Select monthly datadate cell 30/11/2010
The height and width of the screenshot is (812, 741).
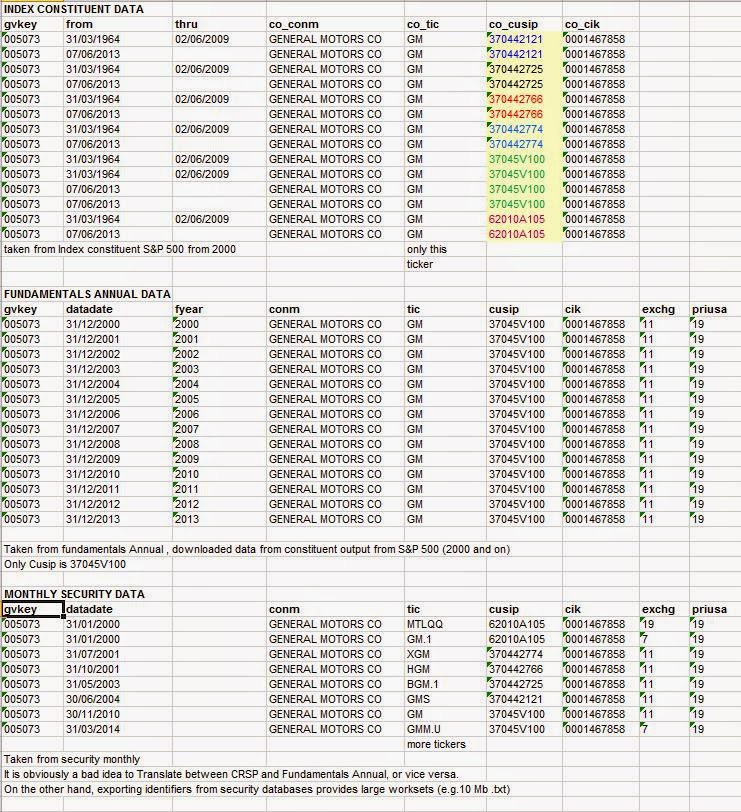118,714
